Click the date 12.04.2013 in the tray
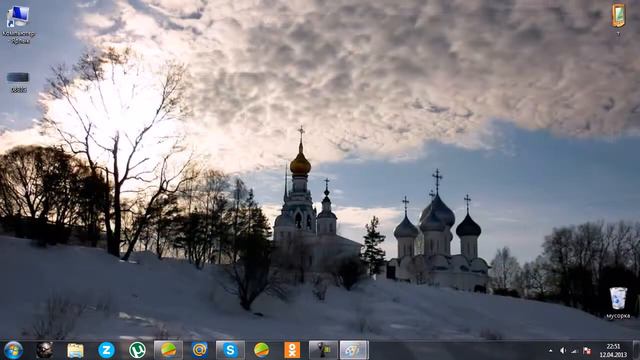640x360 pixels. (613, 355)
